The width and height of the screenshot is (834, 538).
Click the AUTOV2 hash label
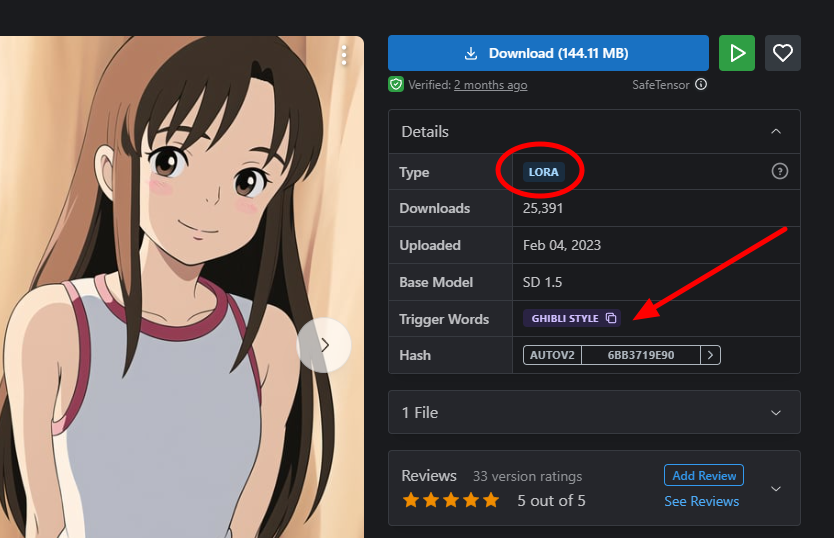[552, 355]
